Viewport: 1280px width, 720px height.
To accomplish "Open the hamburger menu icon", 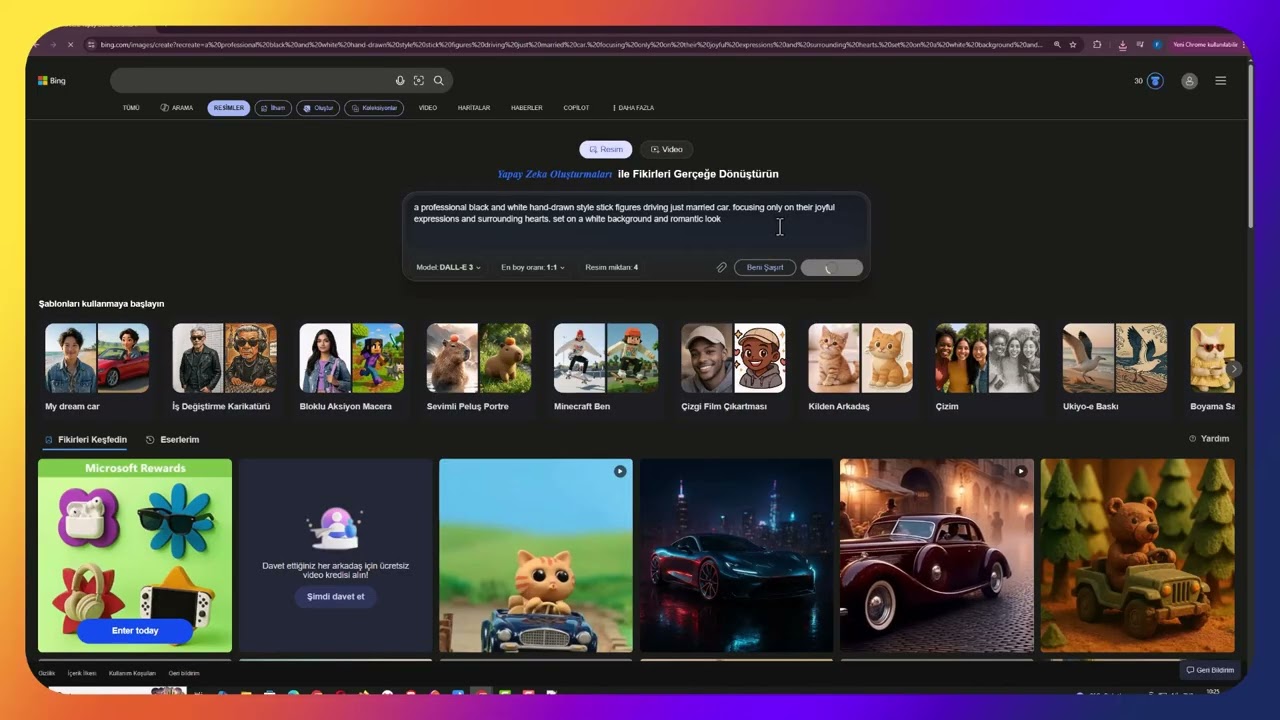I will coord(1220,81).
